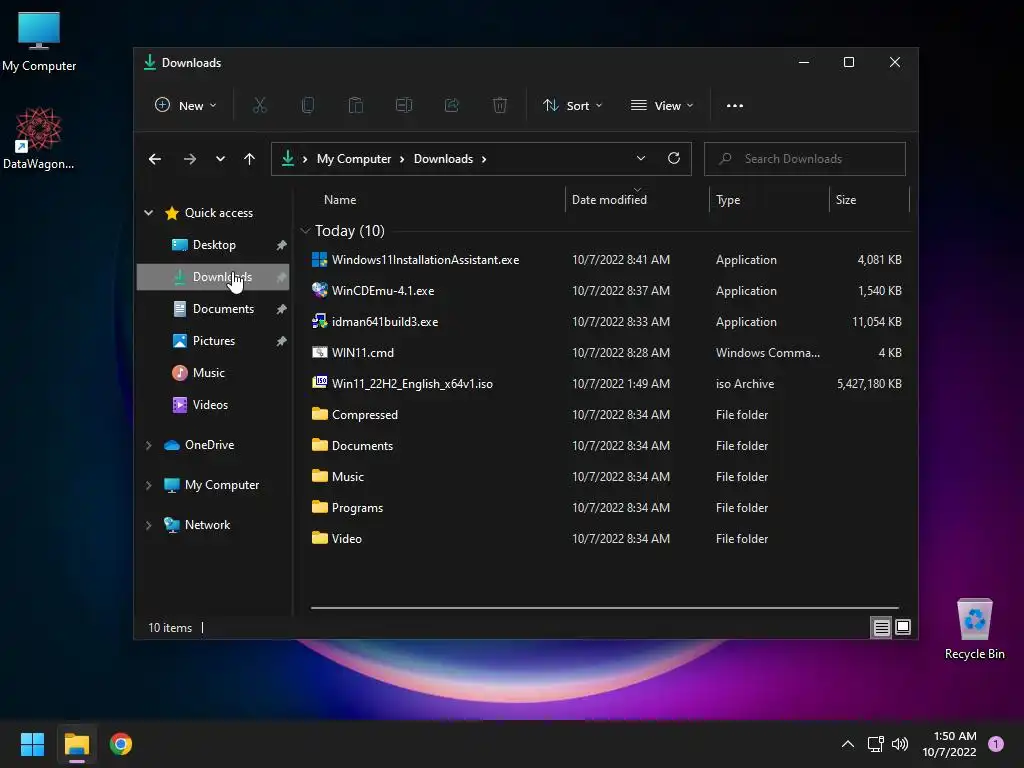Open the New item dropdown
Screen dimensions: 1024x768
185,105
